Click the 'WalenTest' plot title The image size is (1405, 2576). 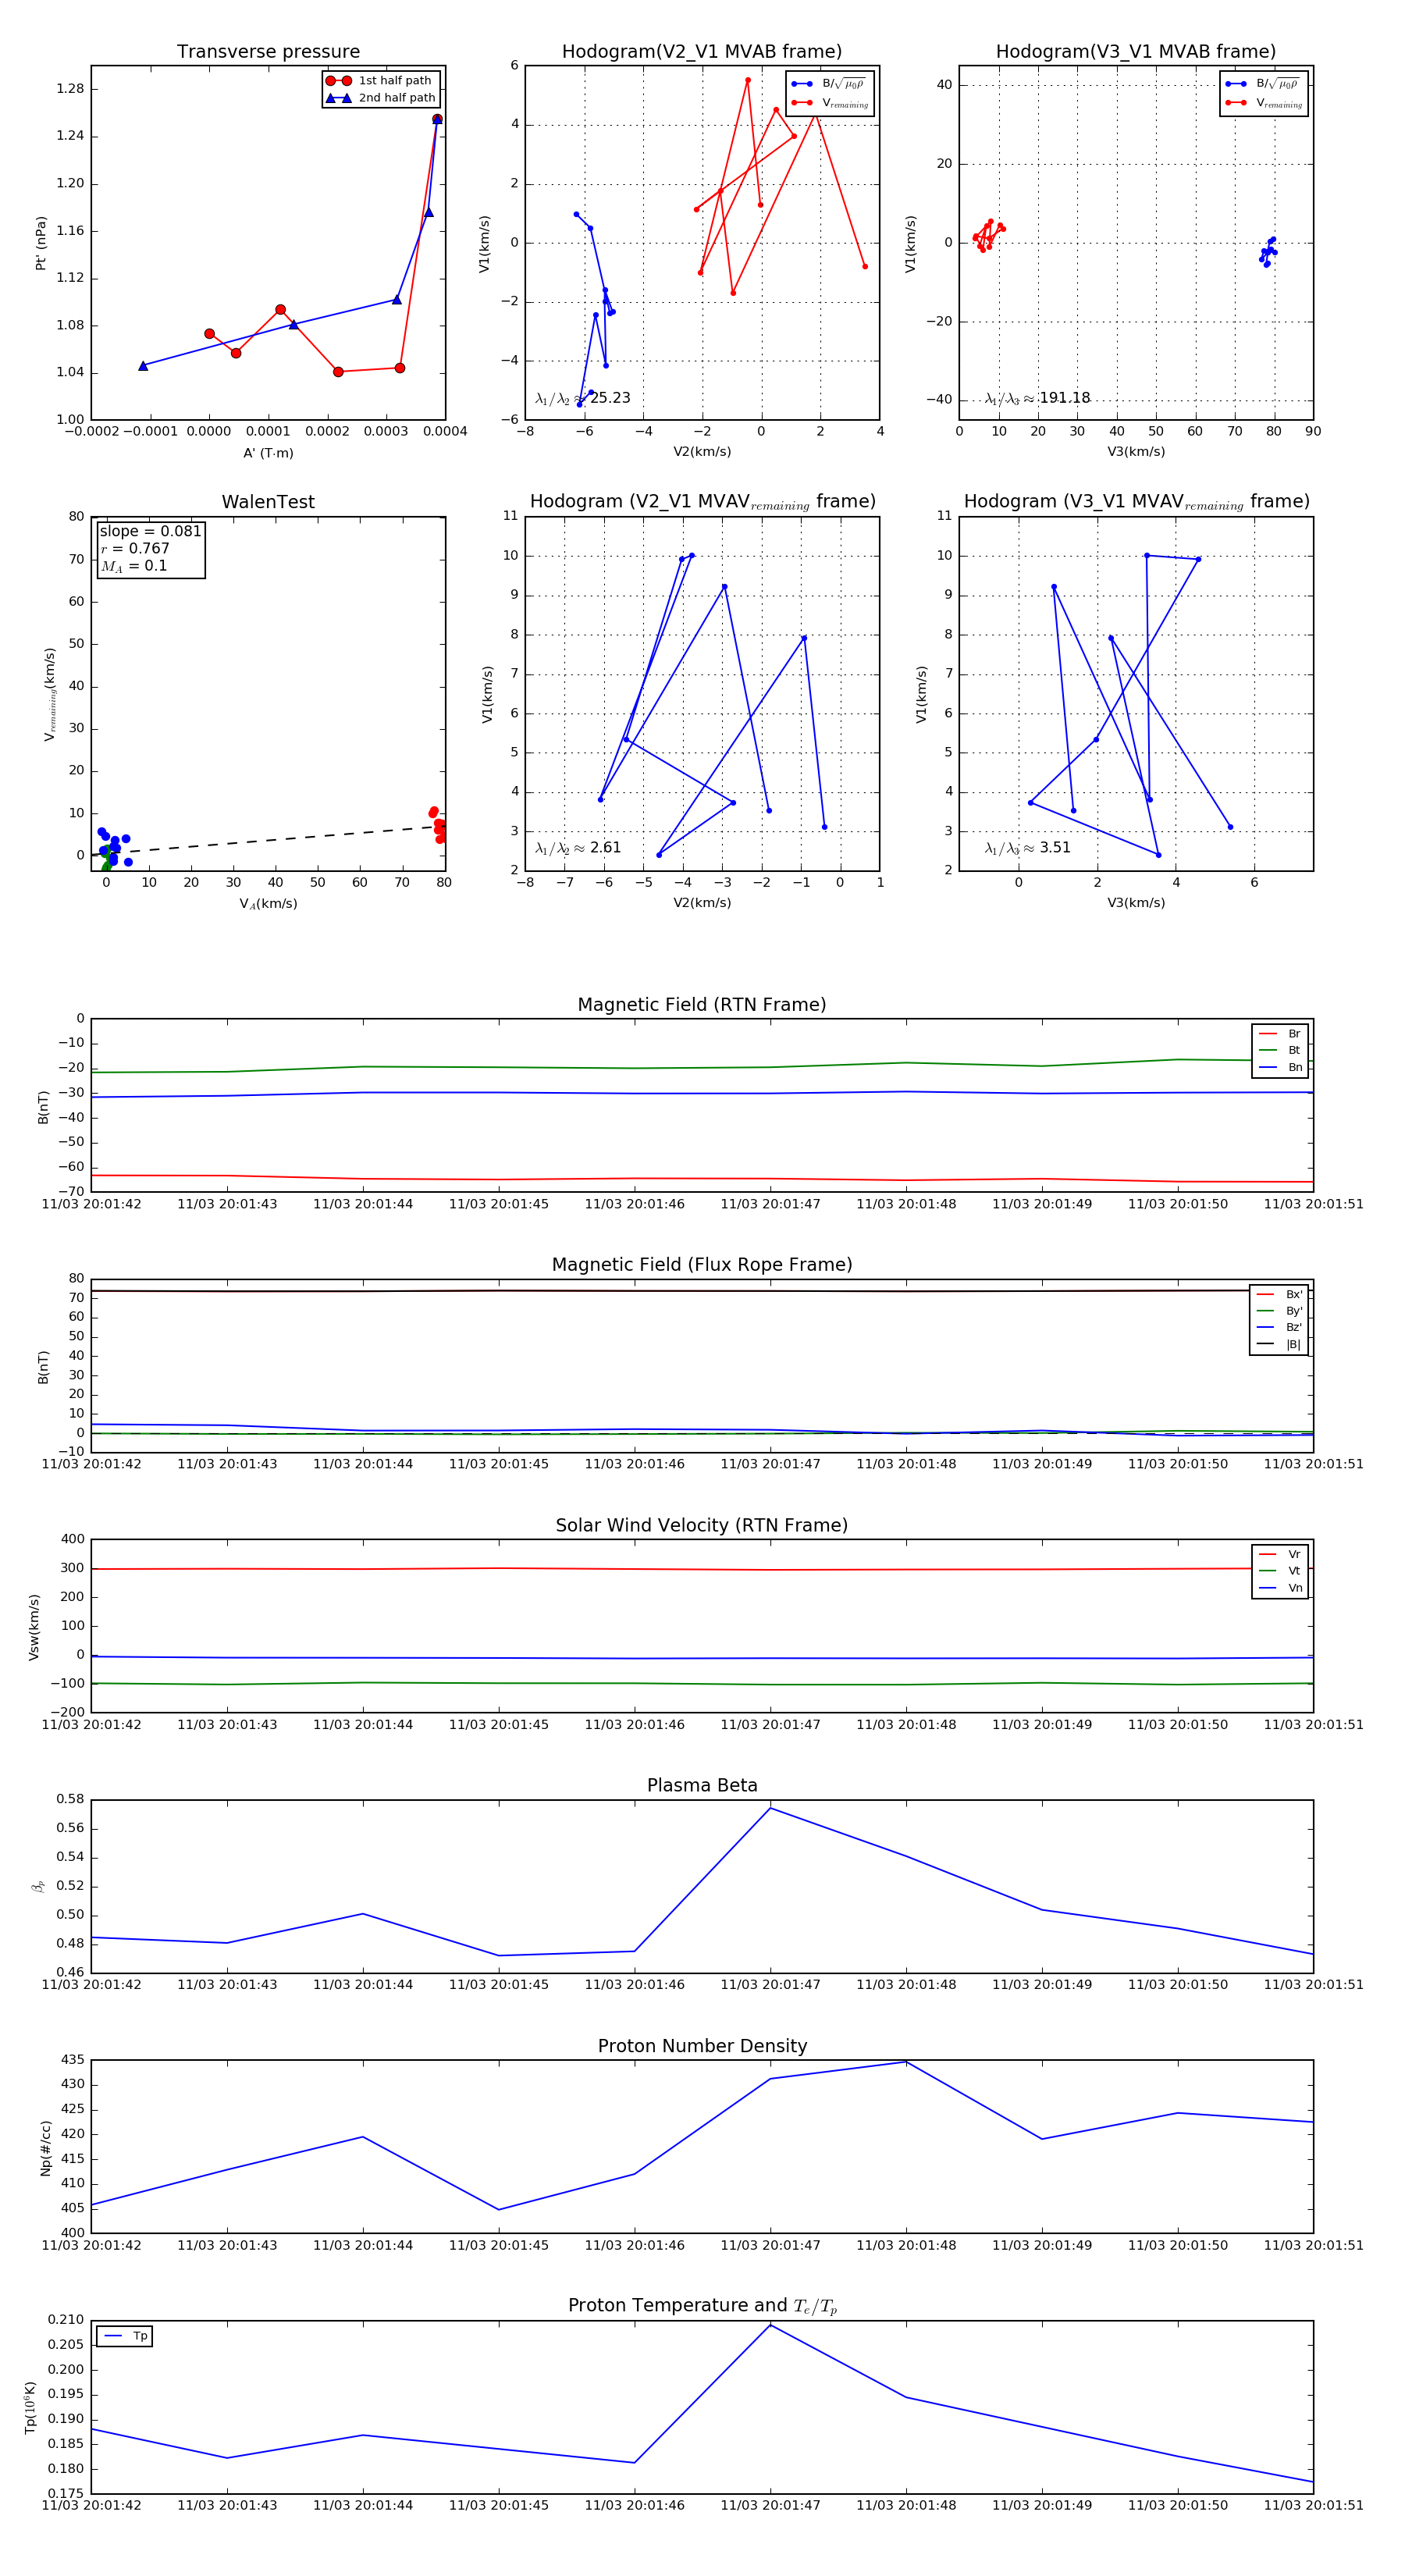tap(268, 502)
